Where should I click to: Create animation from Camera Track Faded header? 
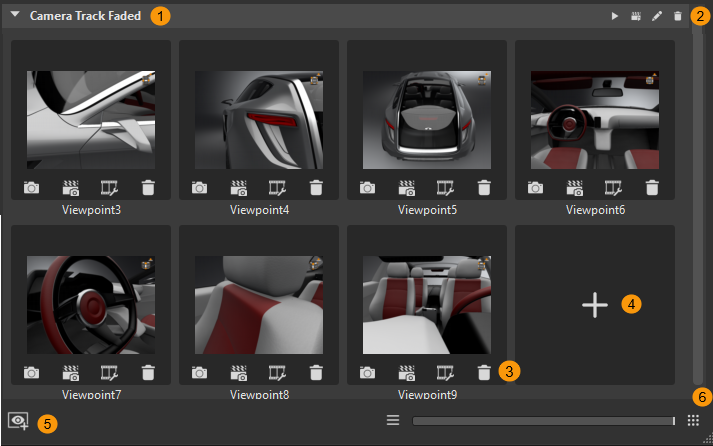coord(636,16)
